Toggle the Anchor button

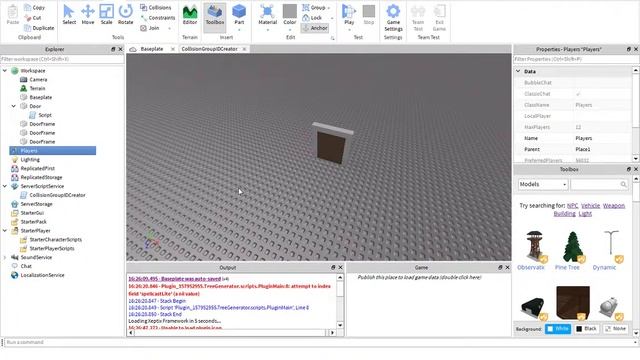click(x=315, y=28)
